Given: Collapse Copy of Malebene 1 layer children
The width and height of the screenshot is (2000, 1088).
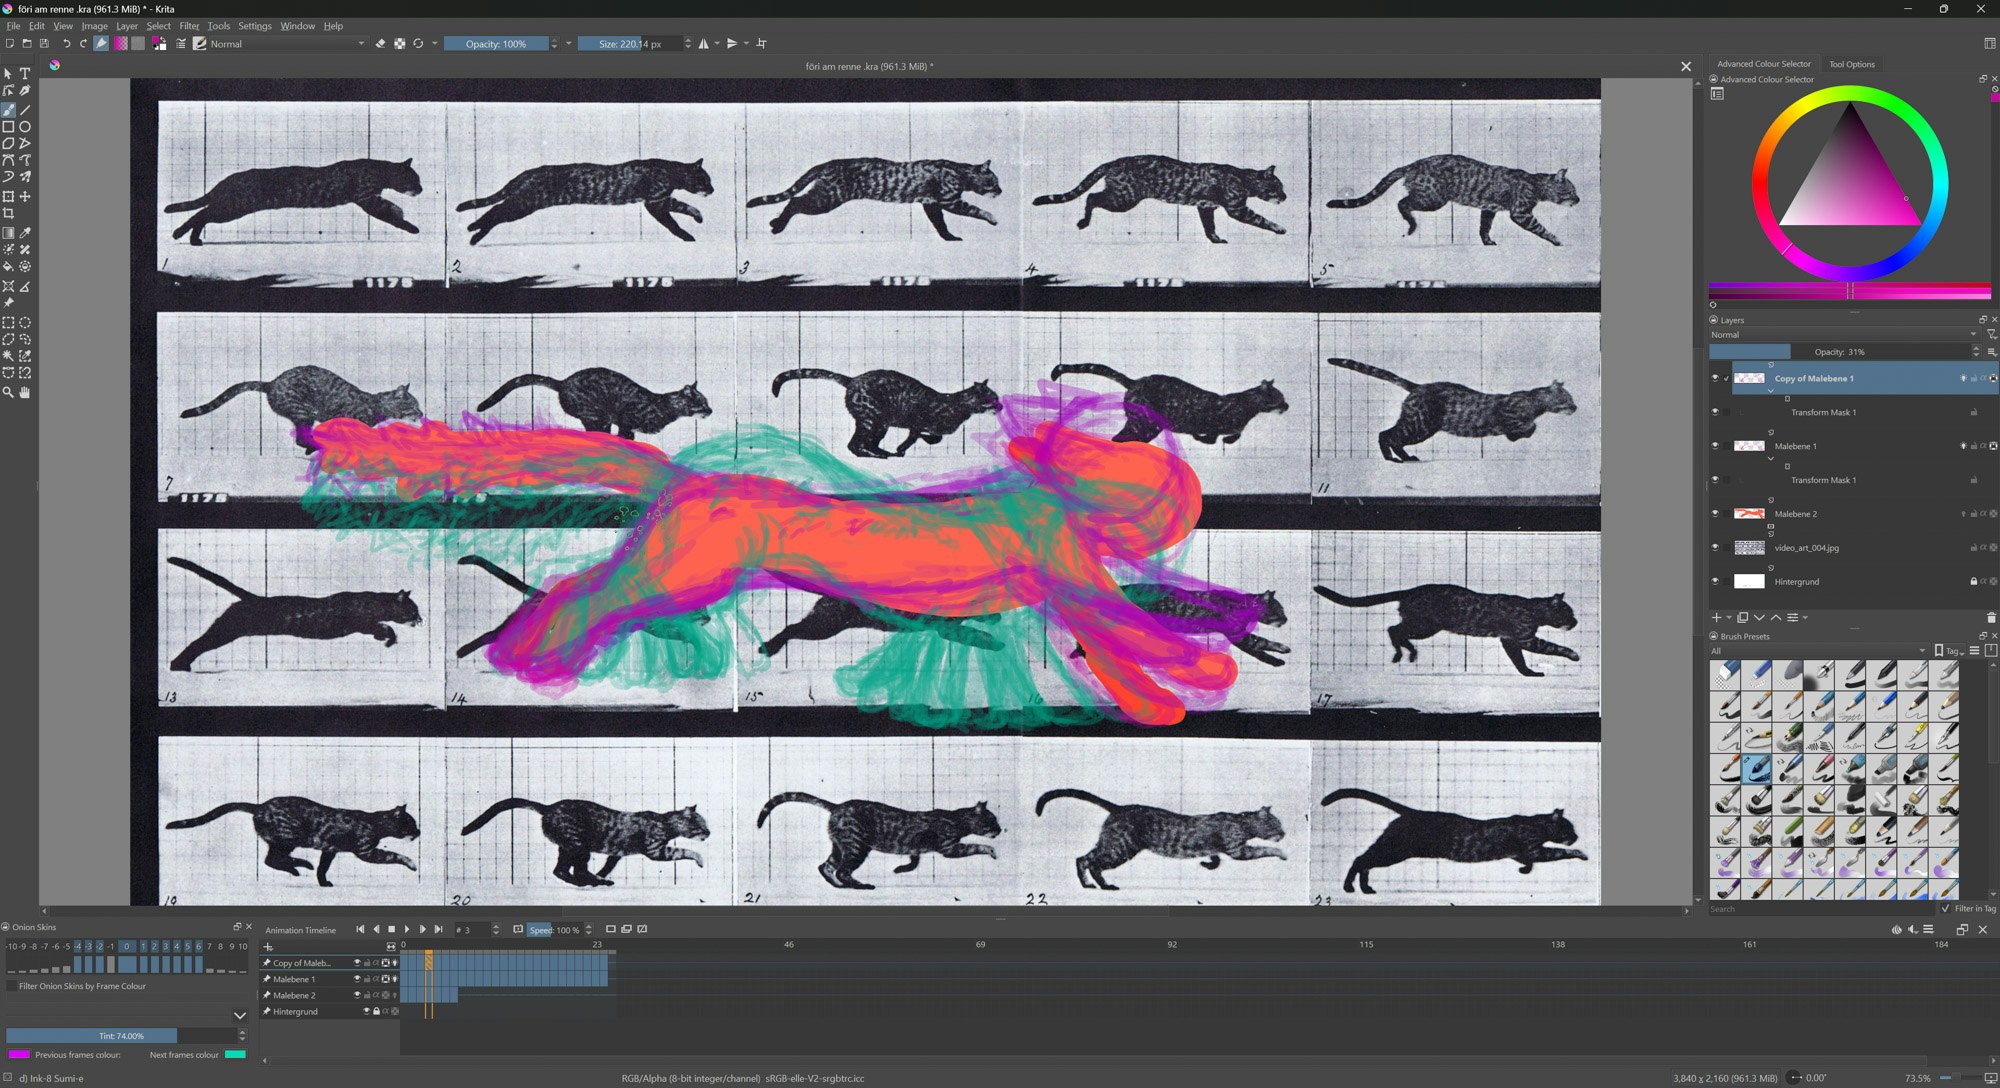Looking at the screenshot, I should pyautogui.click(x=1771, y=391).
